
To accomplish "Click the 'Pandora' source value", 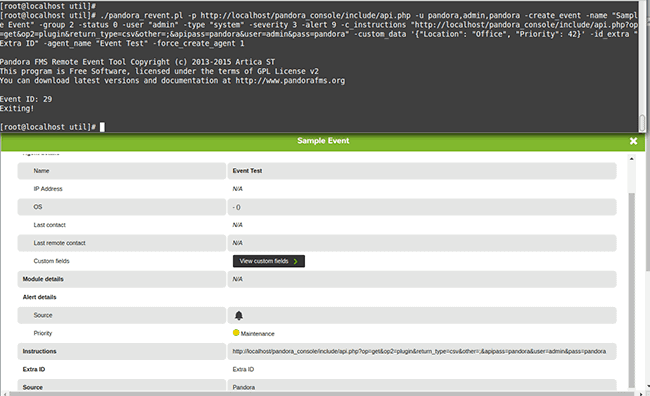I will point(244,387).
